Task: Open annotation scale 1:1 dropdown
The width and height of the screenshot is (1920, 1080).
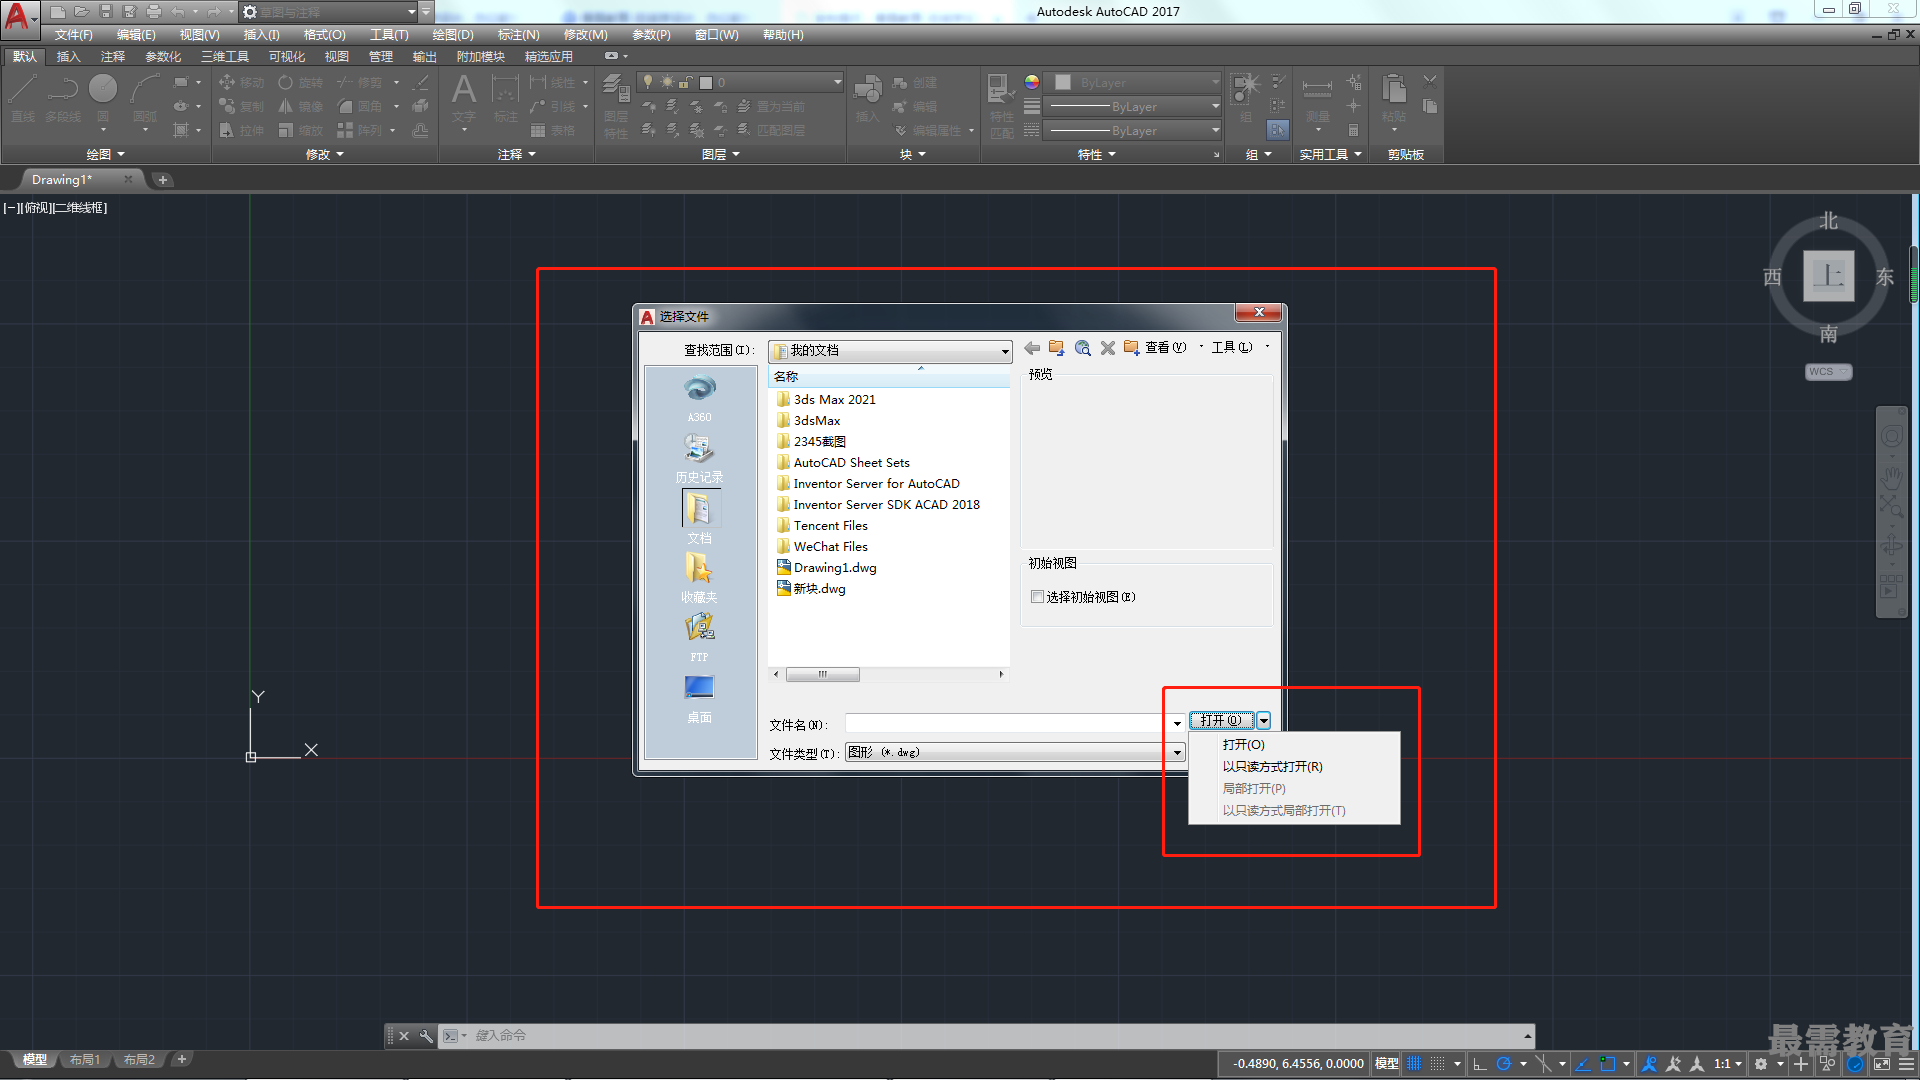Action: click(1727, 1064)
